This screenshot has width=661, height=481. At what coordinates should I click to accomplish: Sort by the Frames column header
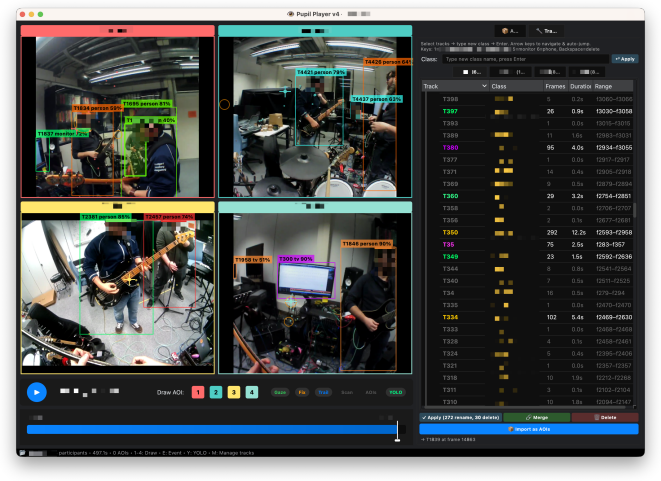(x=555, y=86)
